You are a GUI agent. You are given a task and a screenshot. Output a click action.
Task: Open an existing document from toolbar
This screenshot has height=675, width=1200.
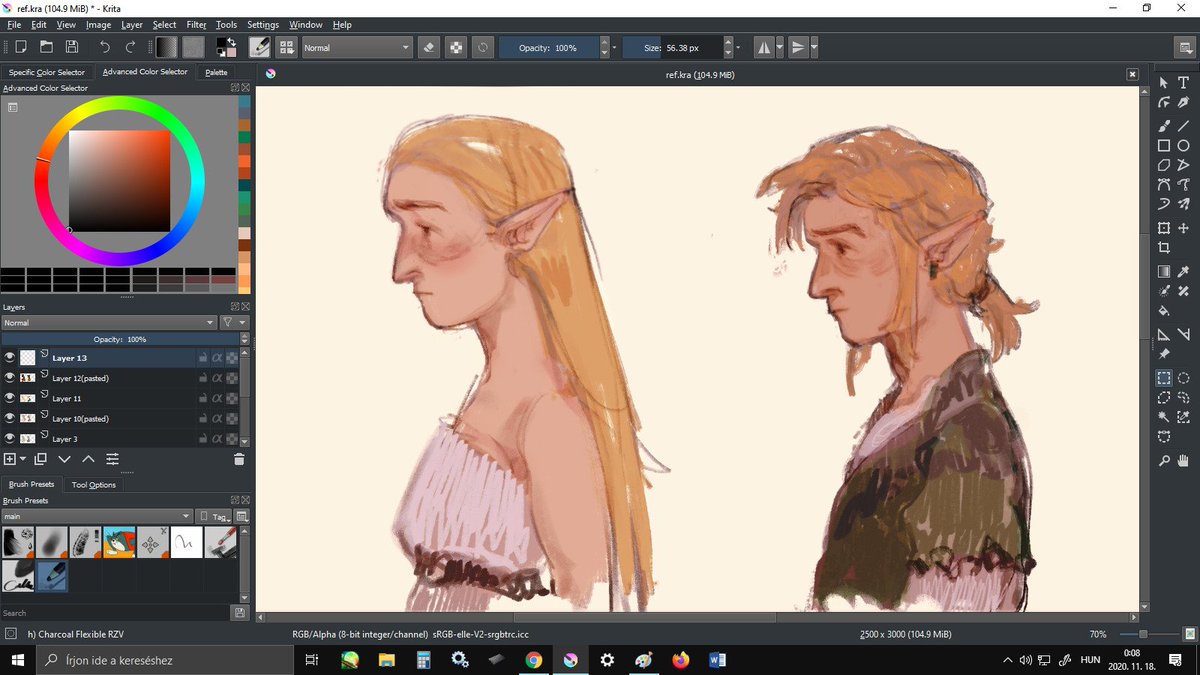click(46, 47)
